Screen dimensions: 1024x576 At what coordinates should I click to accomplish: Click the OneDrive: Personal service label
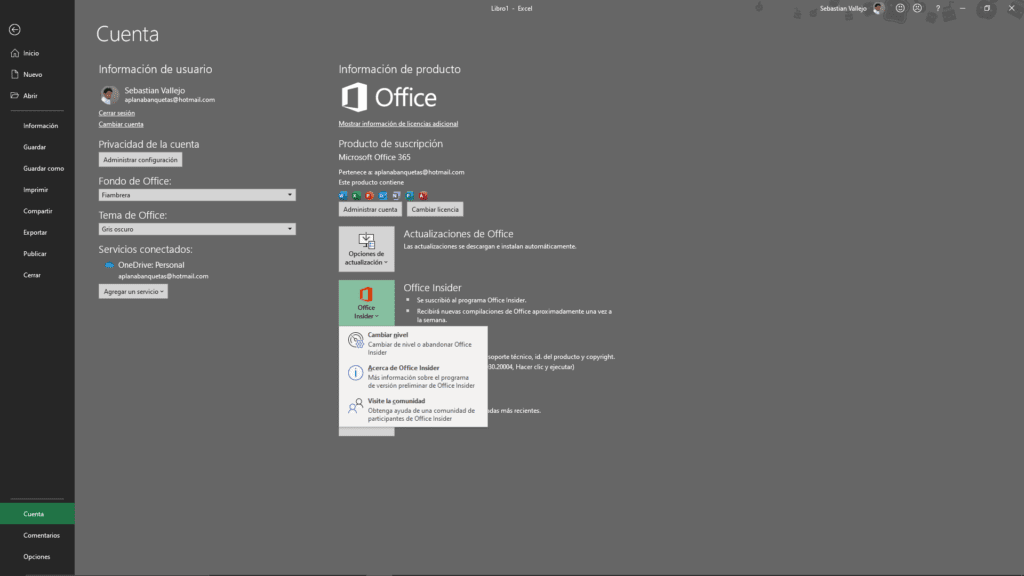pyautogui.click(x=151, y=265)
